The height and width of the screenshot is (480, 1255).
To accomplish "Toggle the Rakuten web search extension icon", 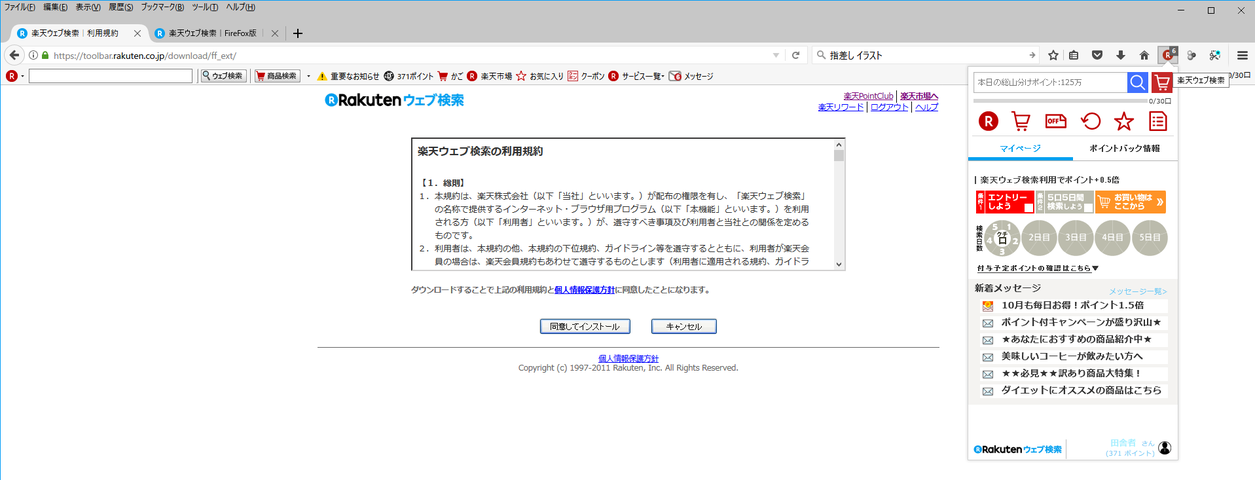I will [x=1167, y=55].
